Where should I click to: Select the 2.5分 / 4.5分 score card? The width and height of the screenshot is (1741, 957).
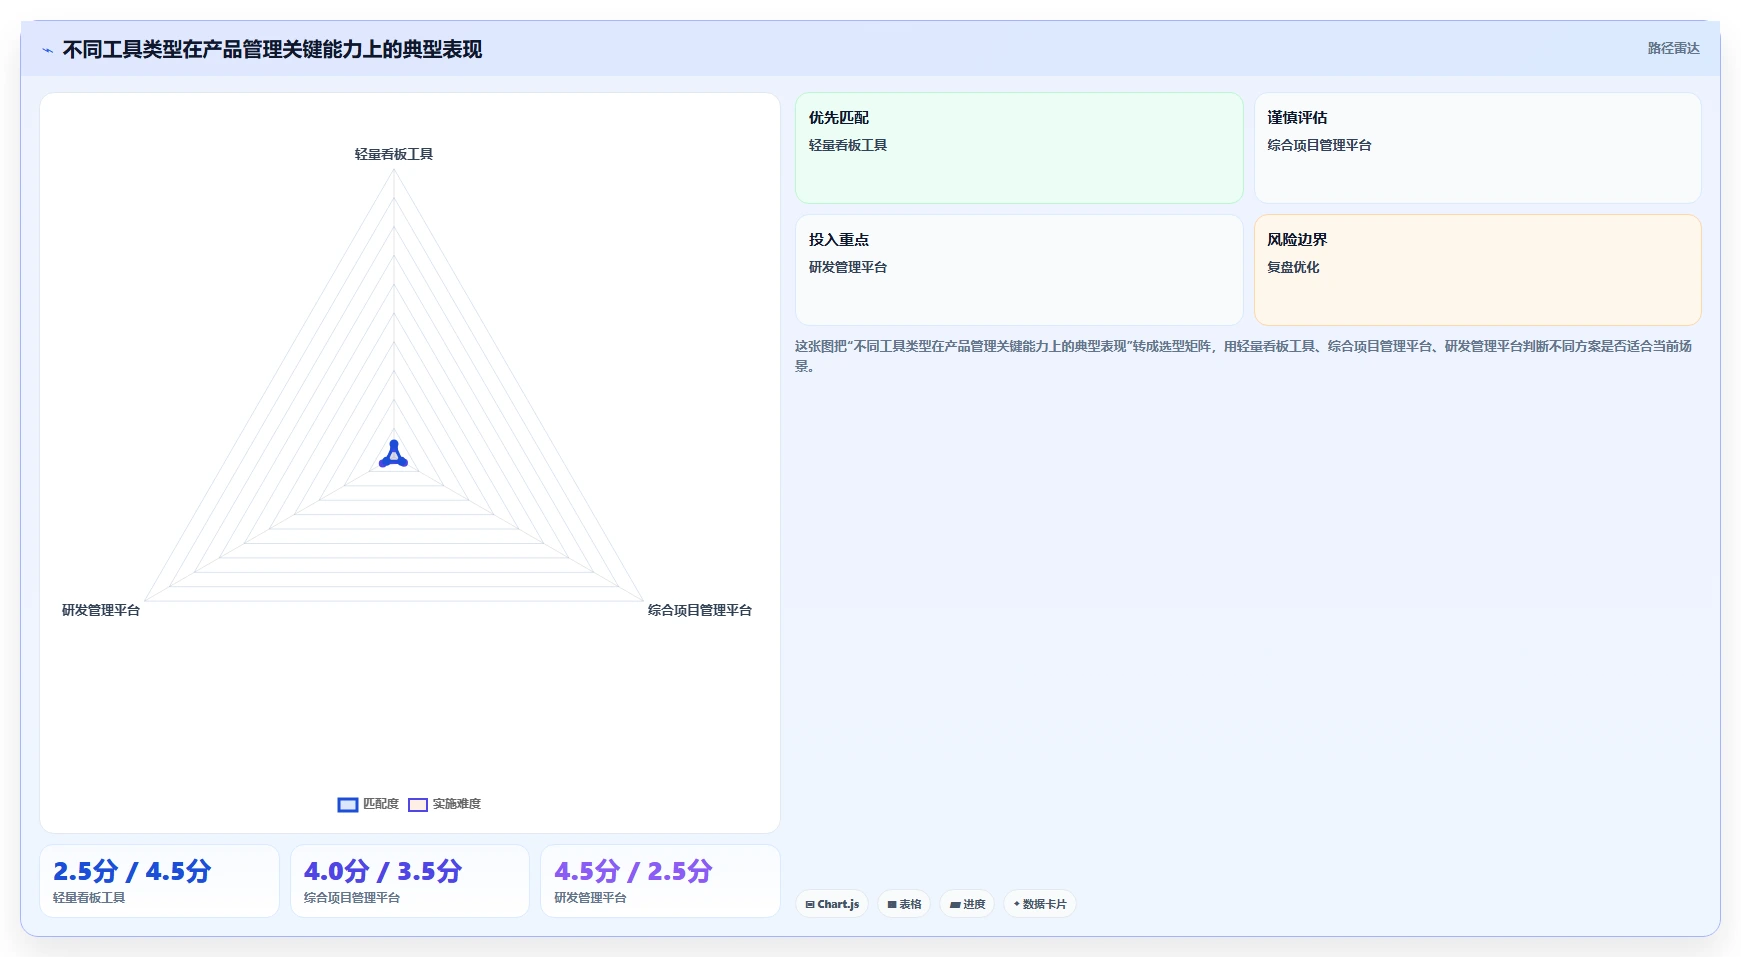(x=159, y=881)
